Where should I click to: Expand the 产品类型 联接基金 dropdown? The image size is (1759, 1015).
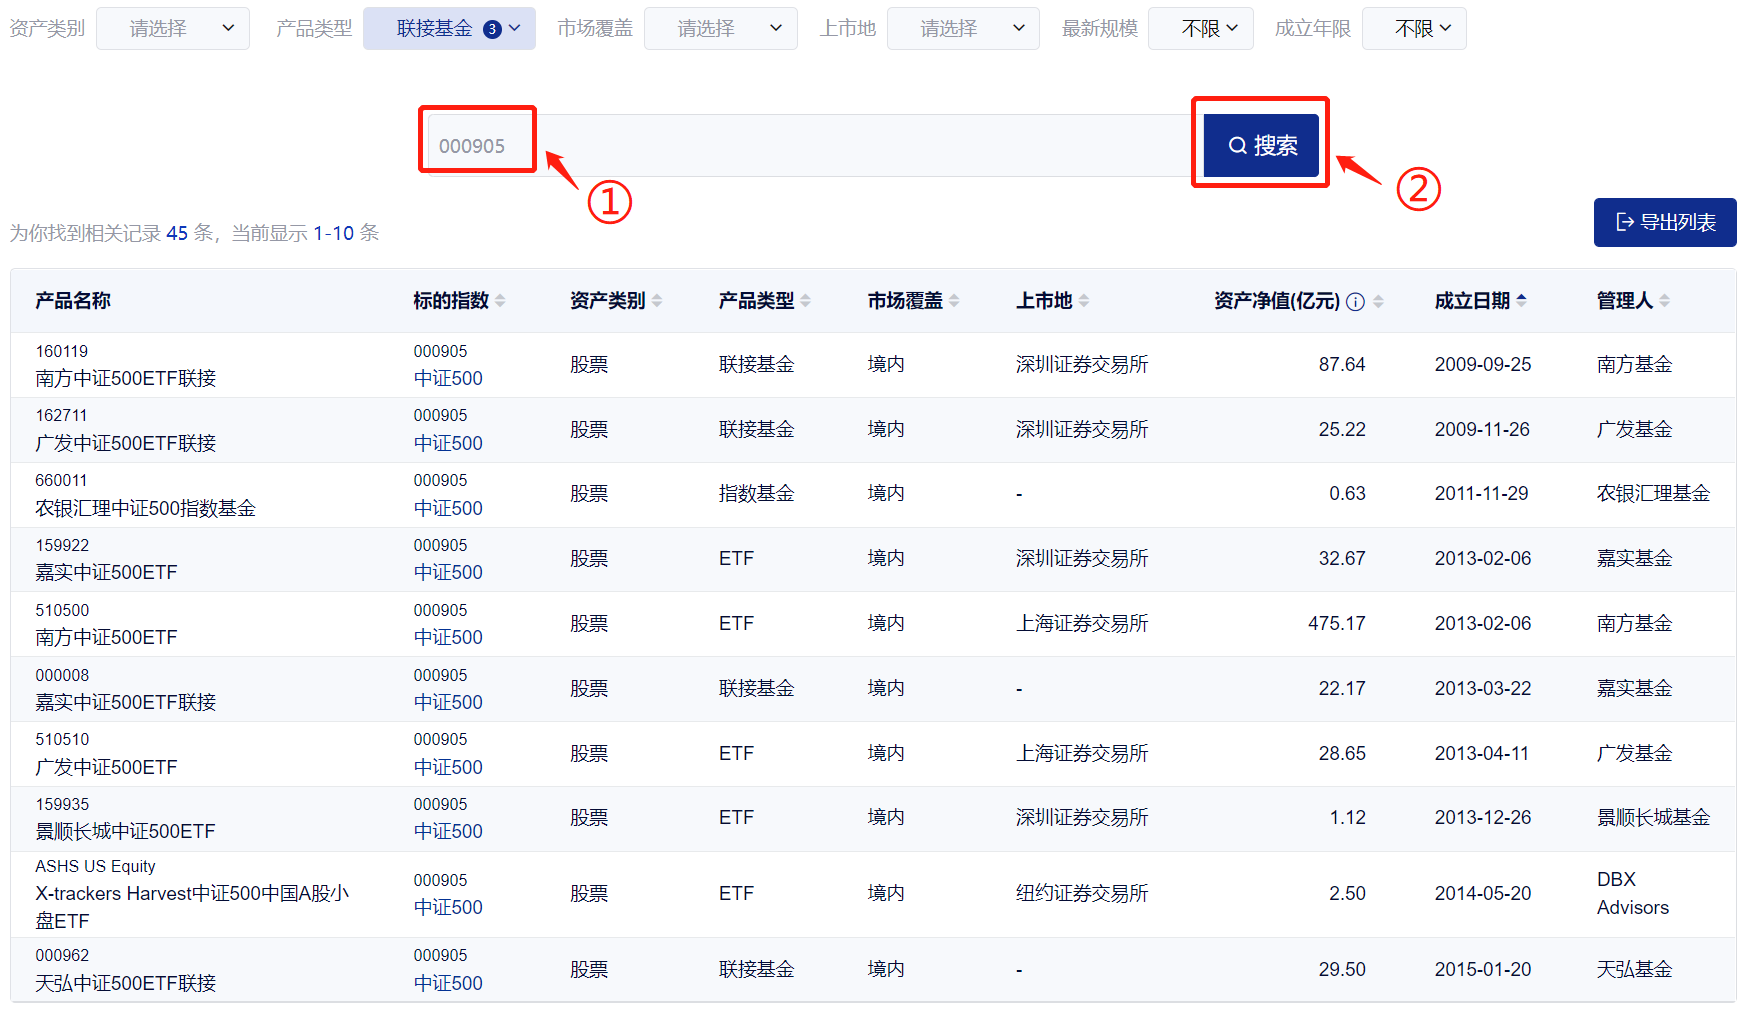(x=449, y=29)
